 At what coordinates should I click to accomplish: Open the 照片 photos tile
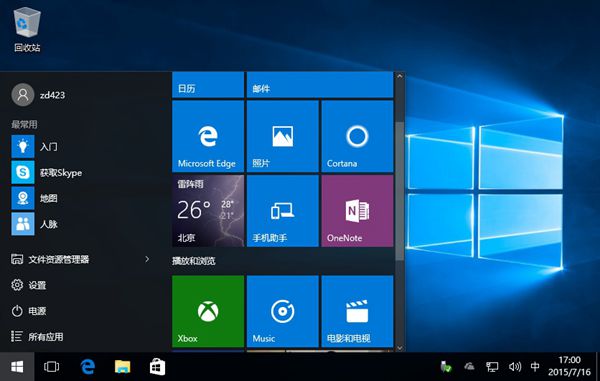[282, 136]
